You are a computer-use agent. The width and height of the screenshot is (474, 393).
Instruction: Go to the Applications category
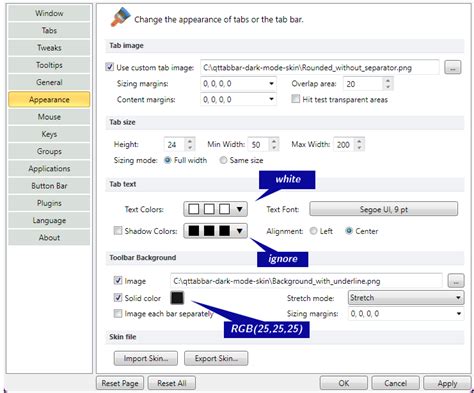click(x=49, y=169)
